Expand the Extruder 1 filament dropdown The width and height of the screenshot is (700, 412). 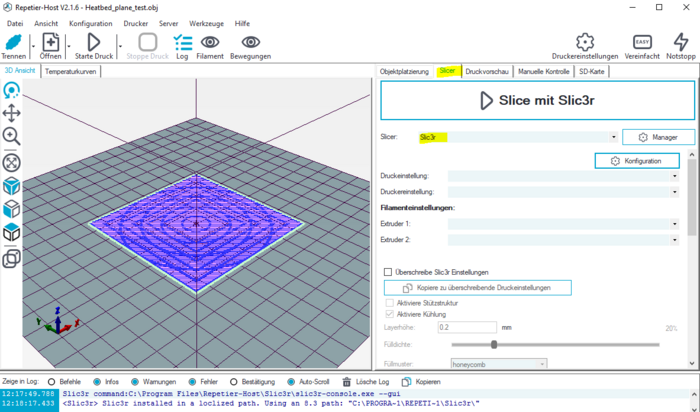coord(675,224)
